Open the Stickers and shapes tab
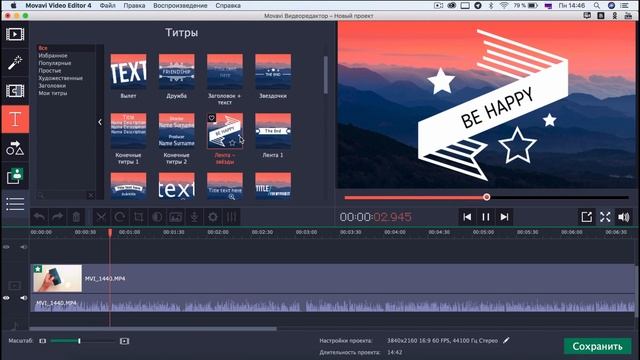This screenshot has height=360, width=640. click(x=15, y=148)
